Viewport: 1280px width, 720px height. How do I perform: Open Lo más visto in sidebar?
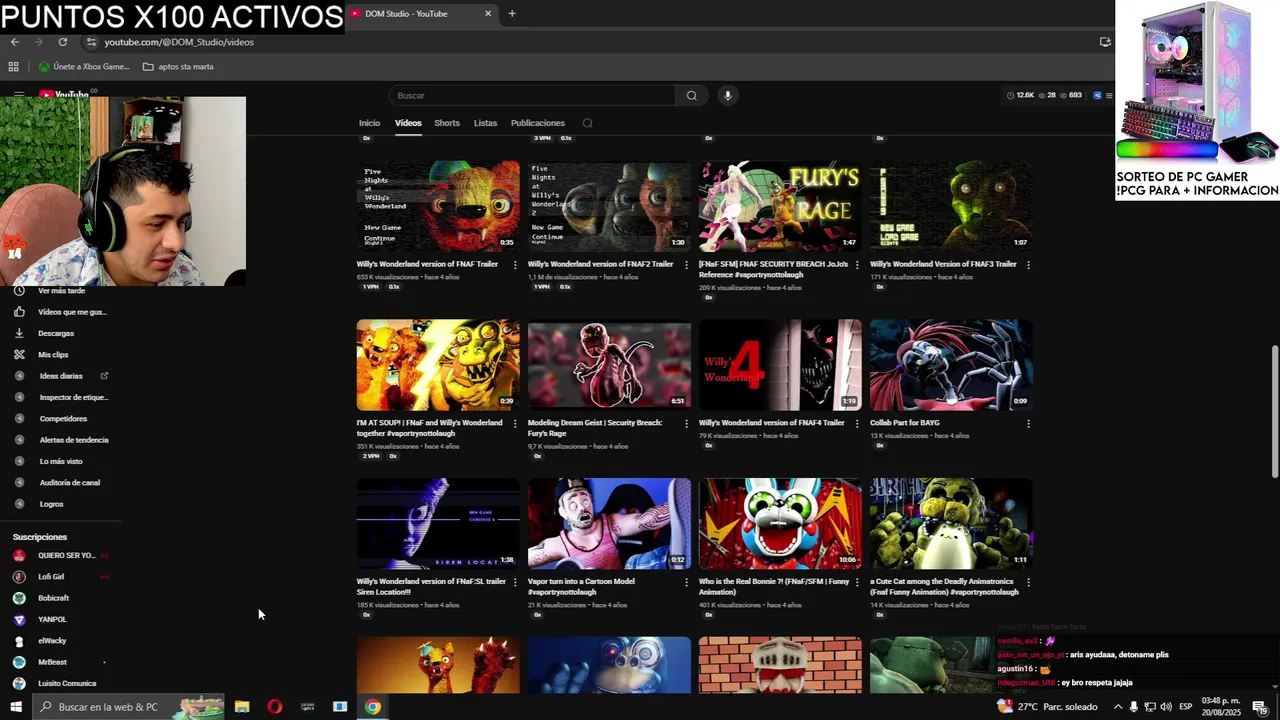(x=61, y=462)
